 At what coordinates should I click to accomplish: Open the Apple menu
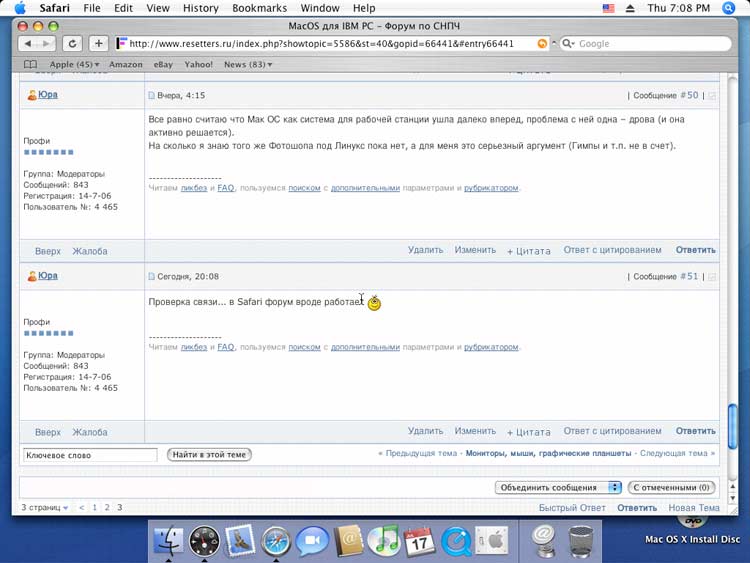pyautogui.click(x=20, y=8)
